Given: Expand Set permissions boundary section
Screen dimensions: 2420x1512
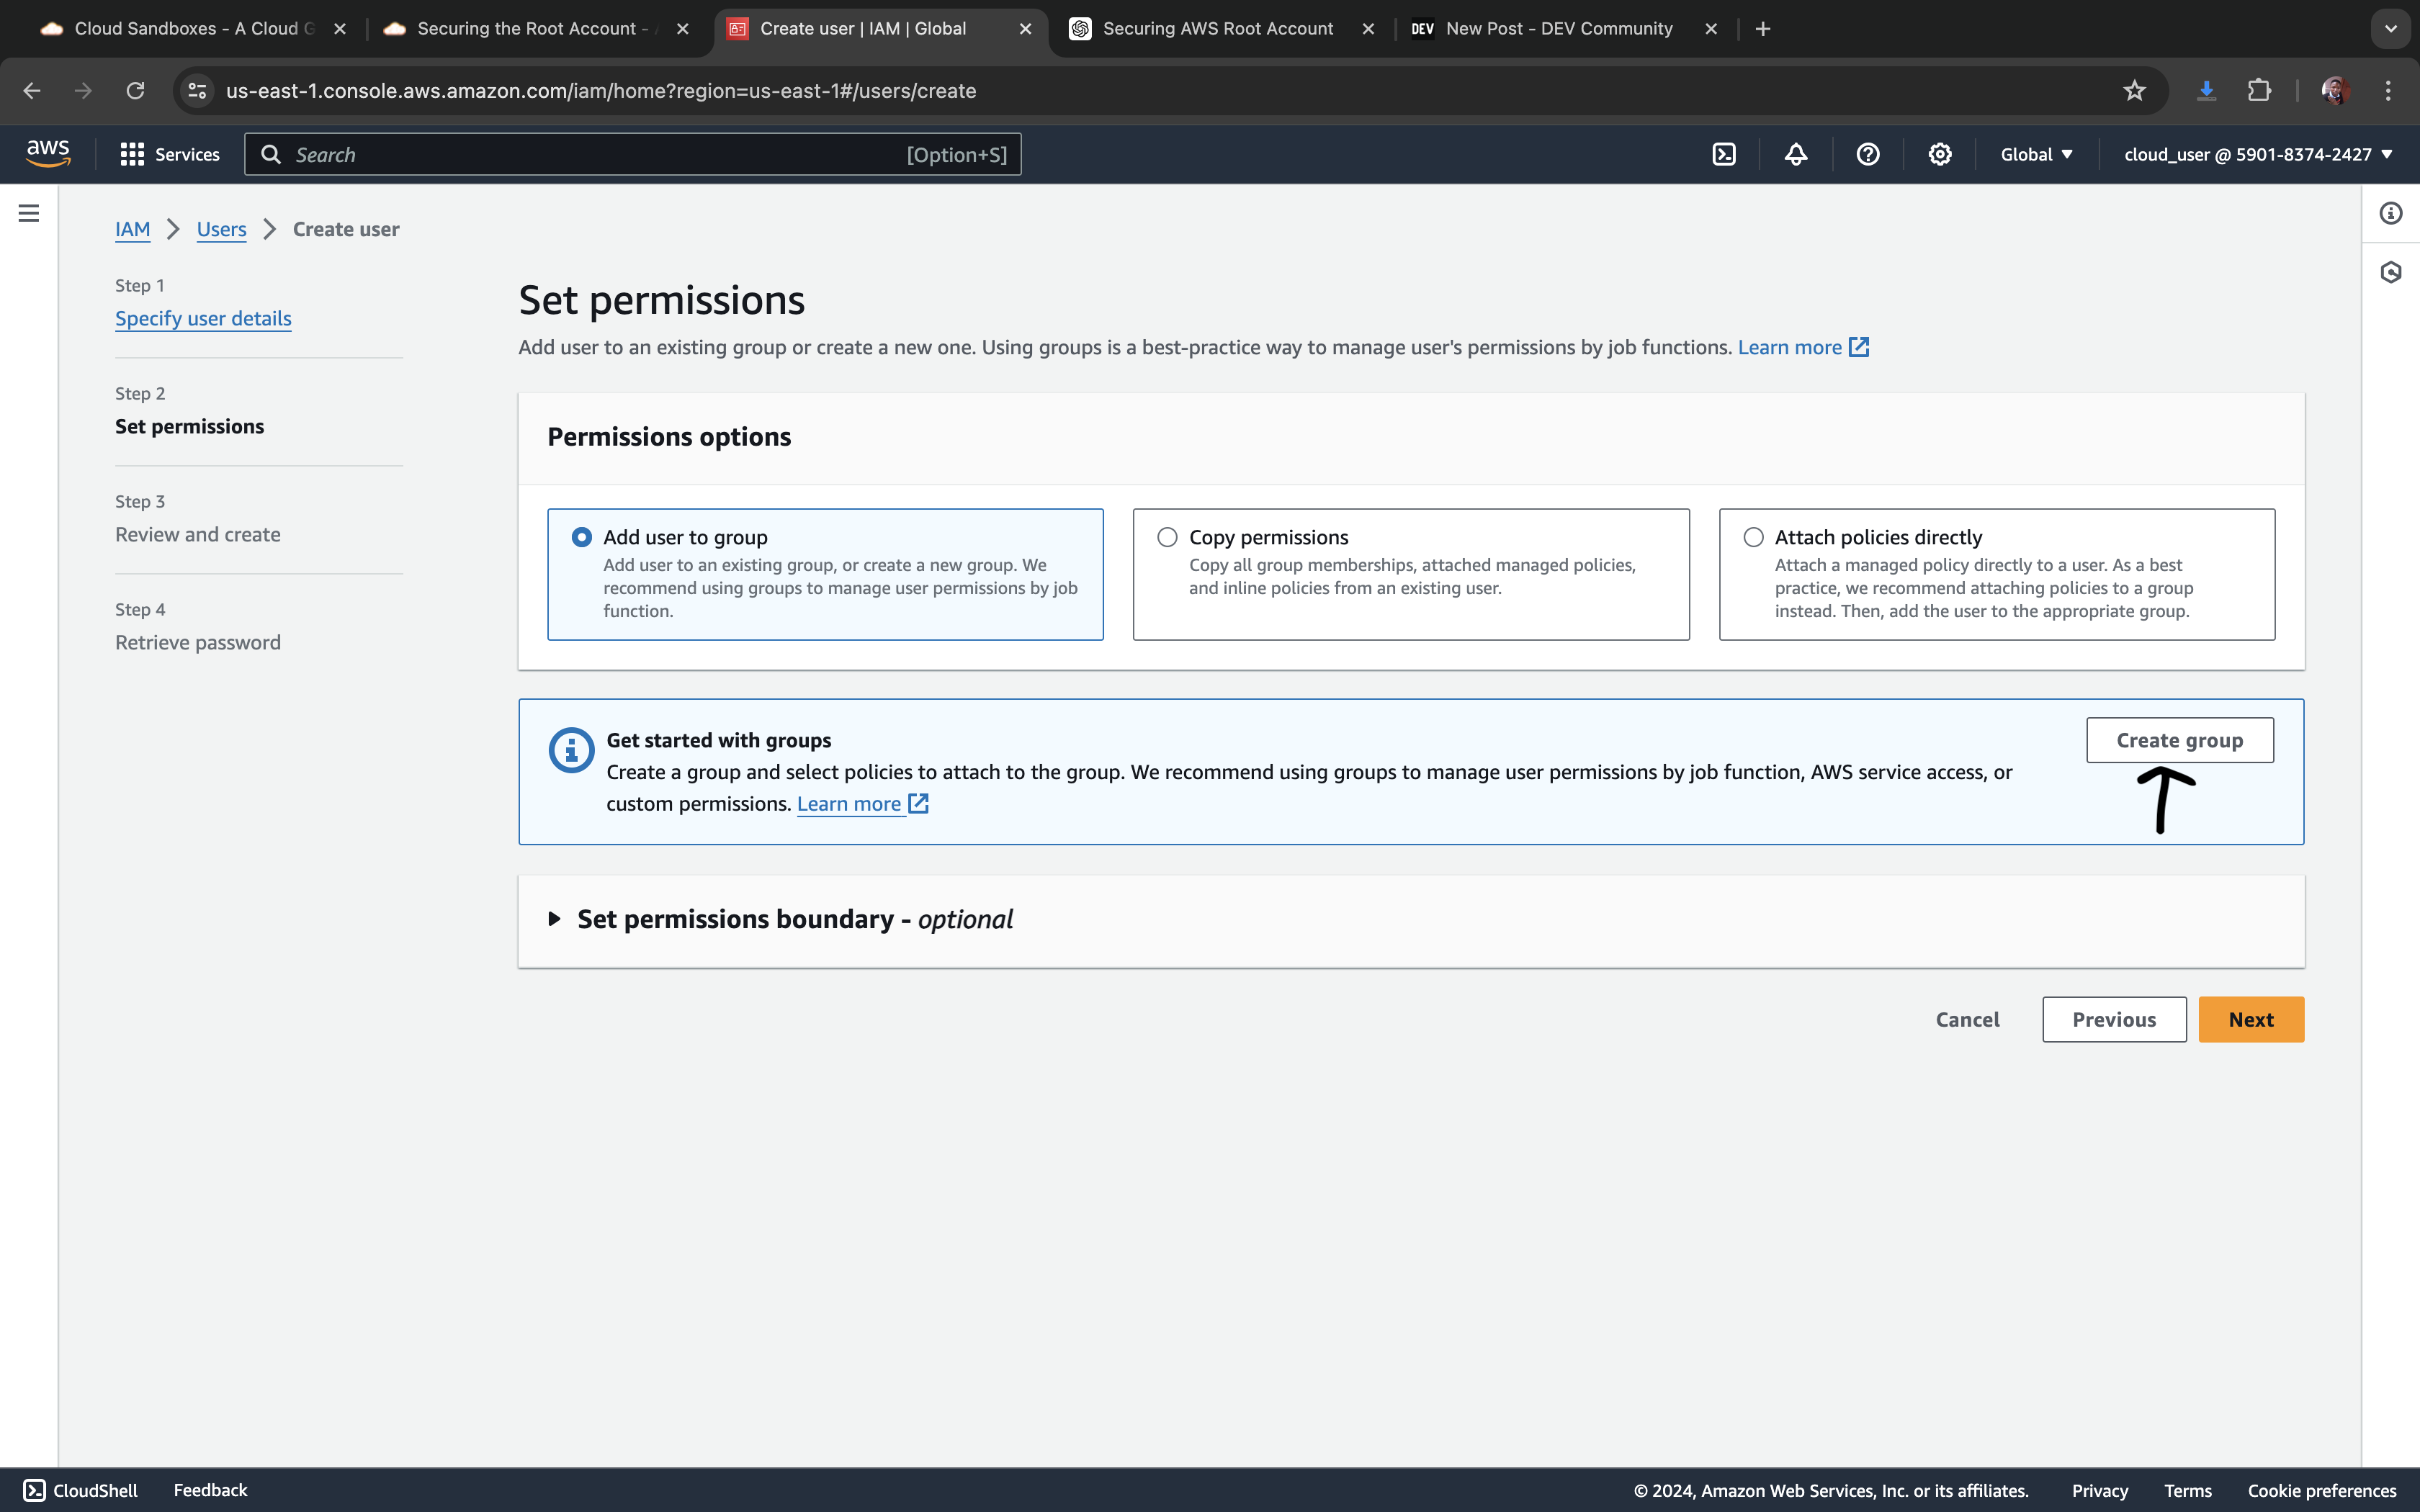Looking at the screenshot, I should point(555,919).
